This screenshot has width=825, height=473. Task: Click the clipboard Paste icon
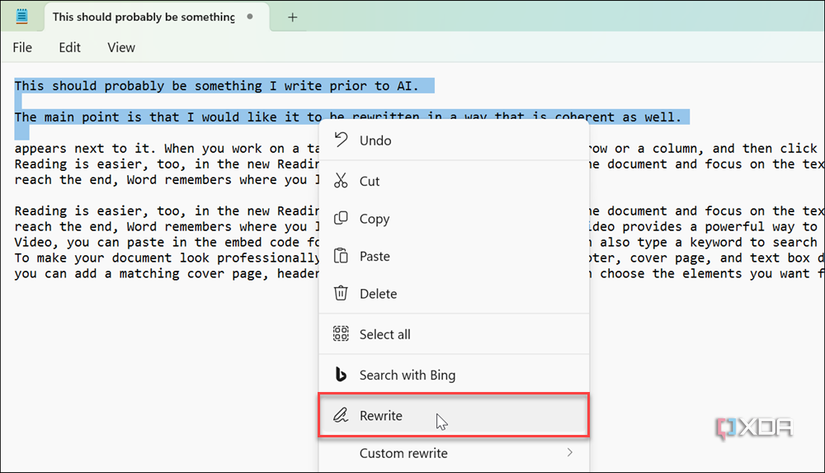(x=341, y=256)
